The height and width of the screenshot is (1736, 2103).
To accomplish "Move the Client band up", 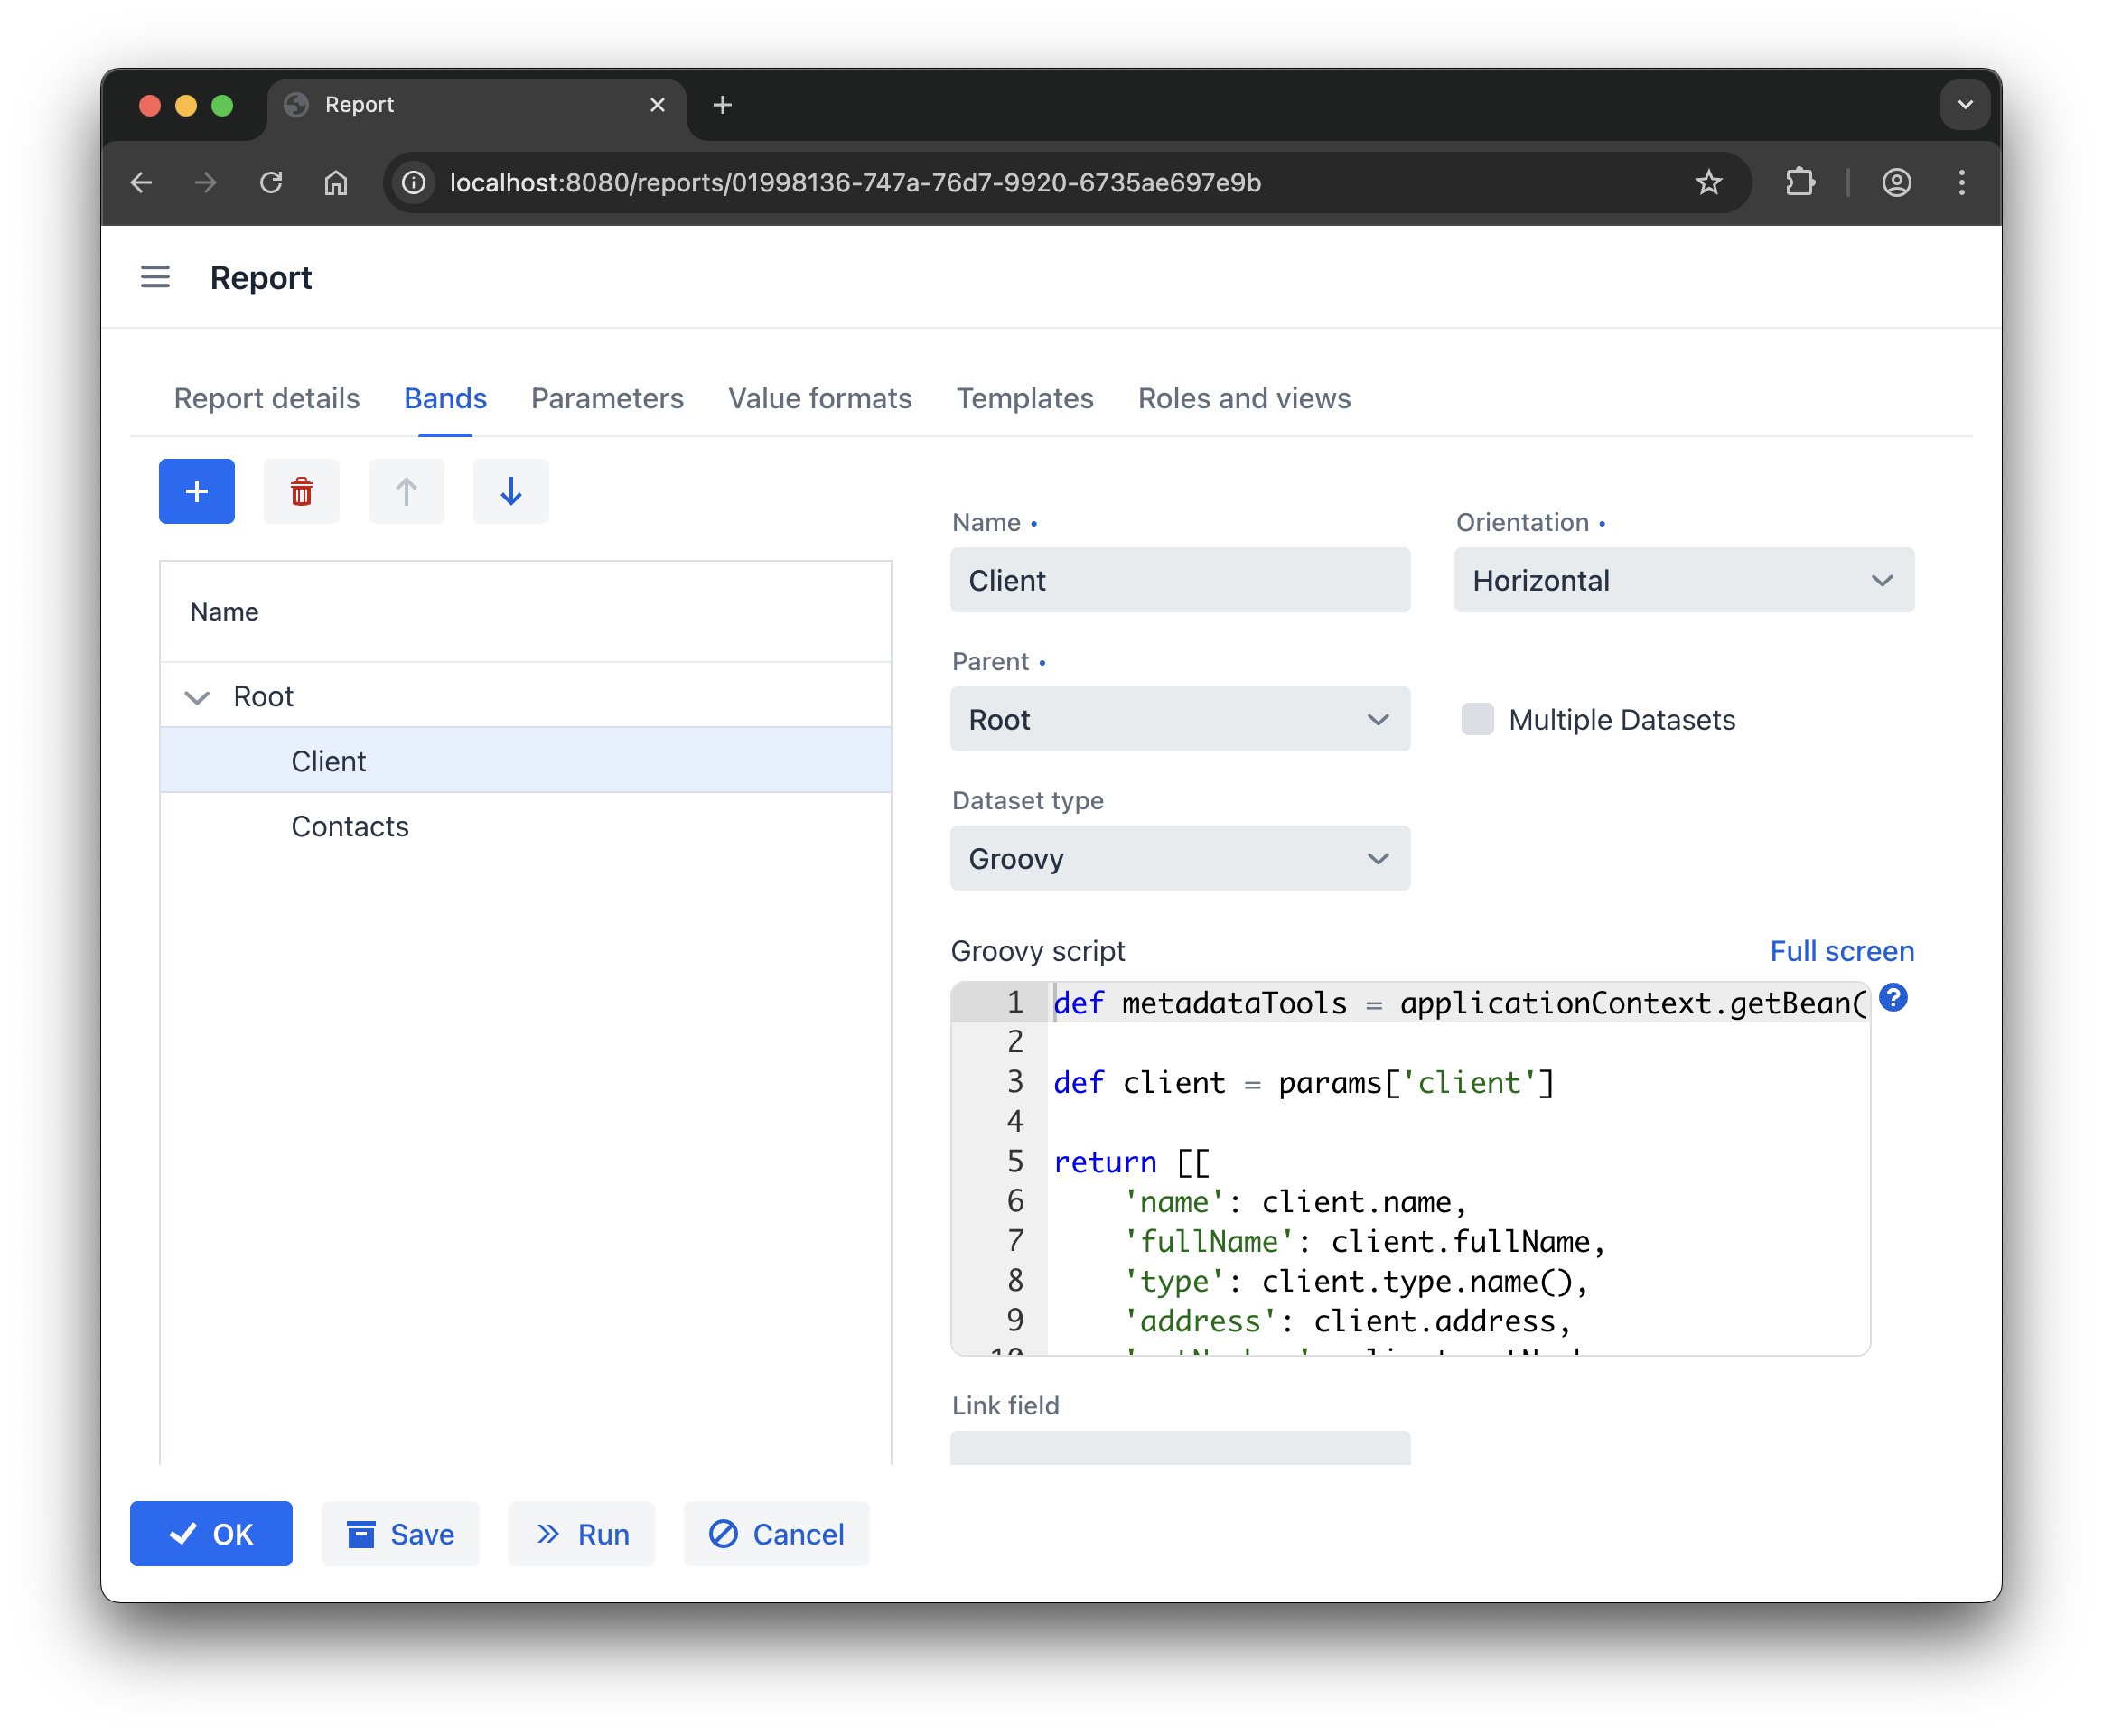I will [406, 491].
